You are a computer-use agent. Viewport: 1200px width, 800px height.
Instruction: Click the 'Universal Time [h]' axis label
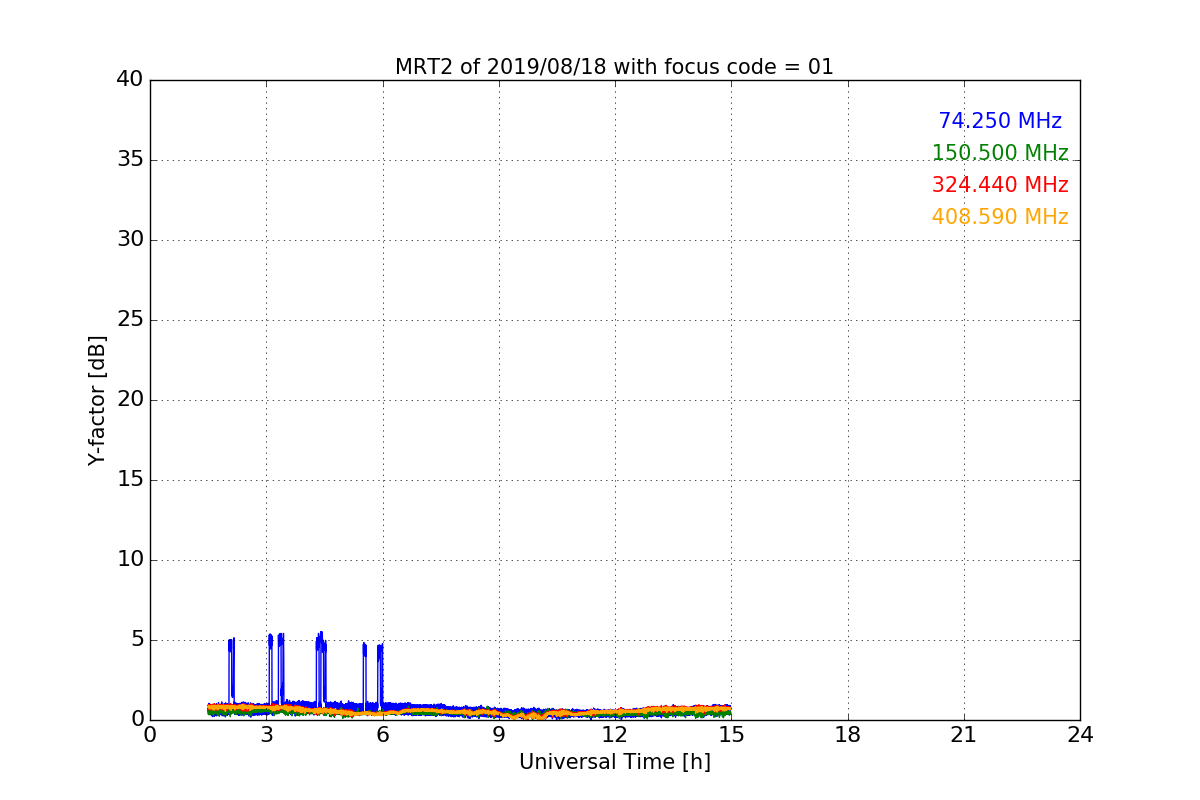tap(614, 762)
